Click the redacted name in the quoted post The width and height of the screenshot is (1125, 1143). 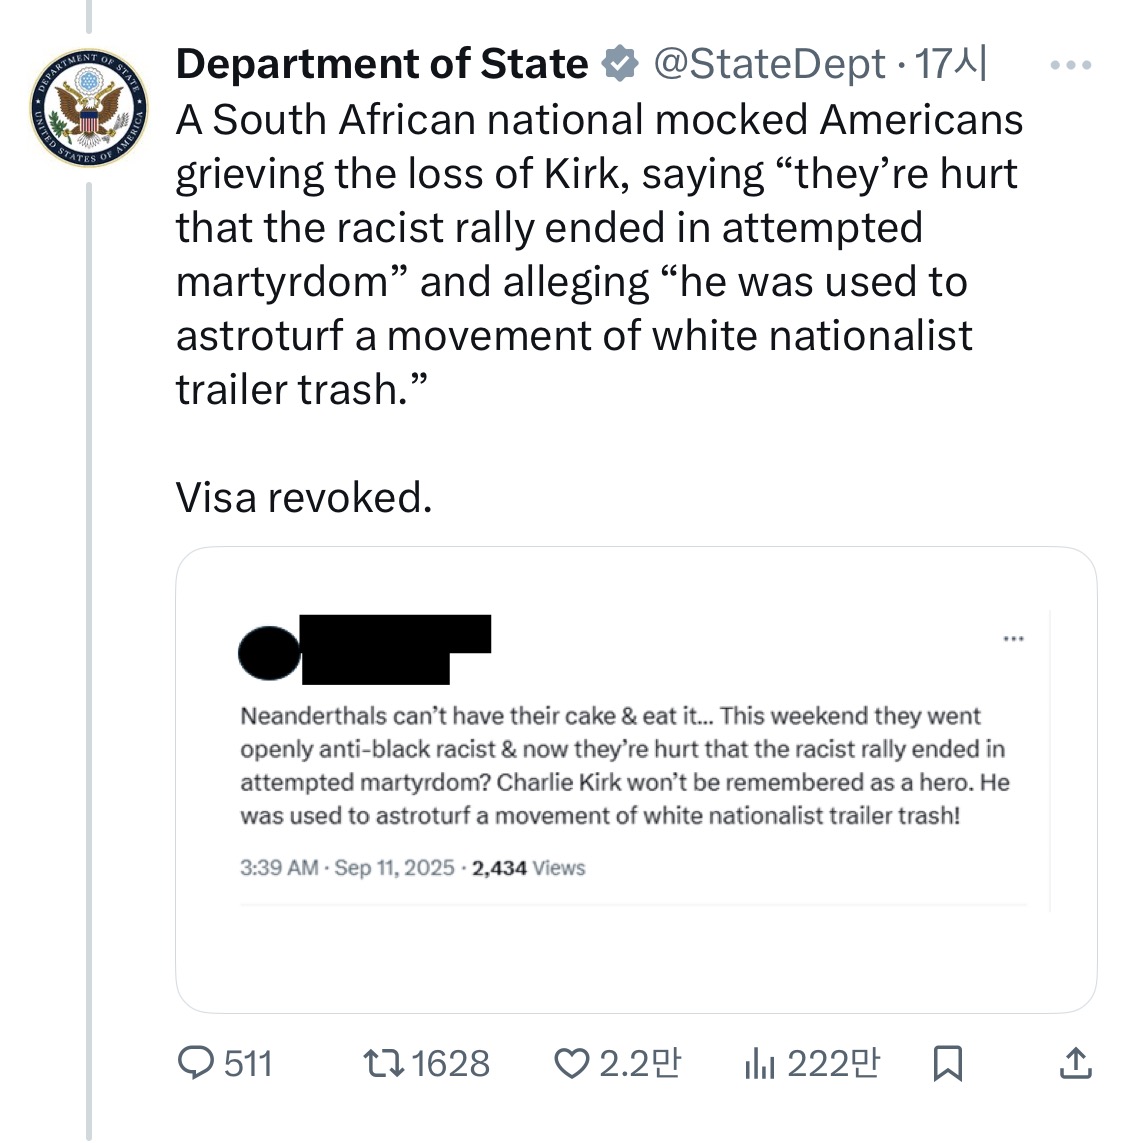tap(395, 648)
